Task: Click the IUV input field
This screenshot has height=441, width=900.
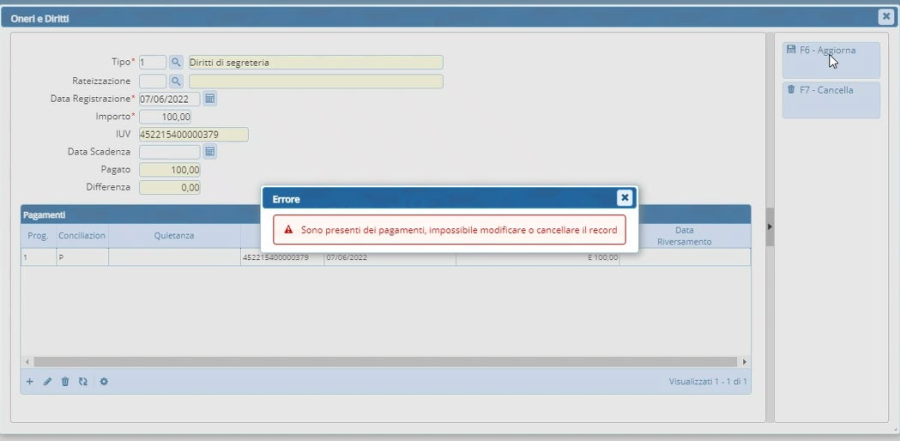Action: (x=193, y=135)
